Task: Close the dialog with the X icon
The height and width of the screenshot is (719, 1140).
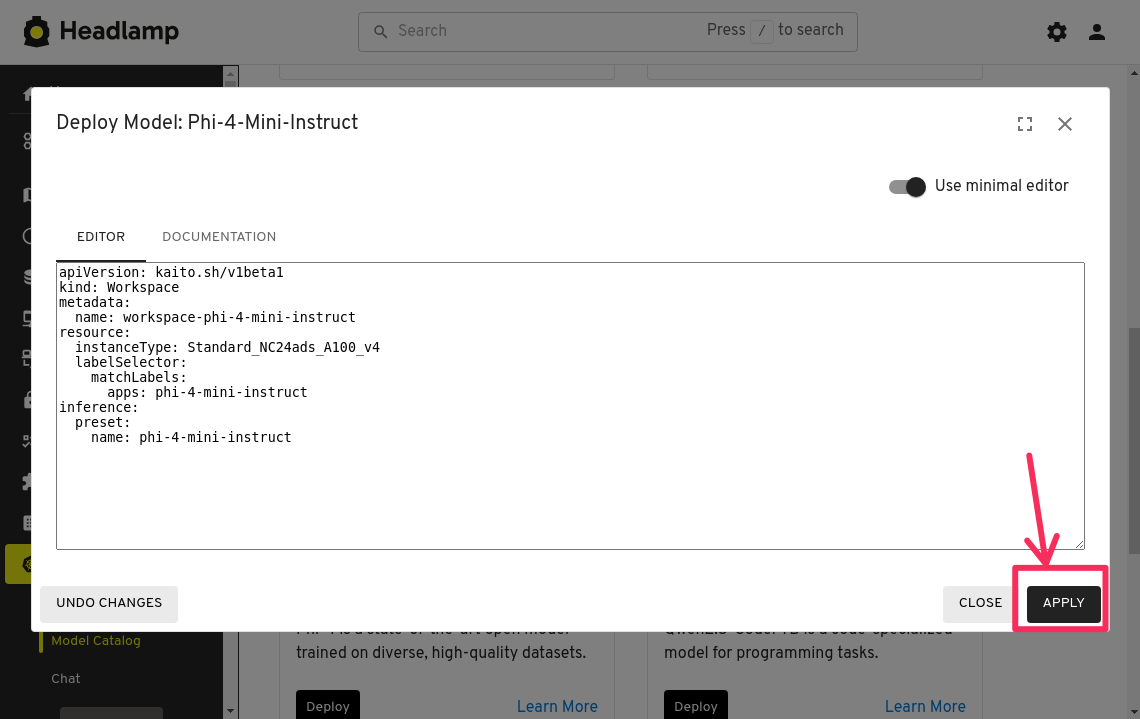Action: pyautogui.click(x=1065, y=124)
